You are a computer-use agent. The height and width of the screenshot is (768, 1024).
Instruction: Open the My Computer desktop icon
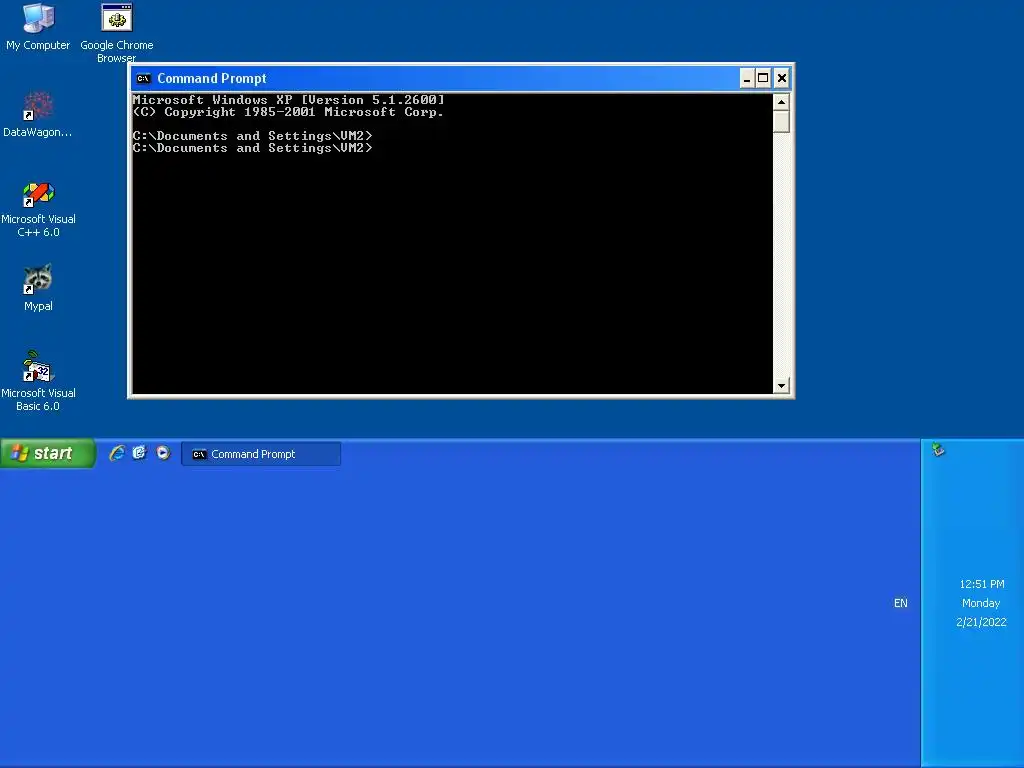(38, 26)
